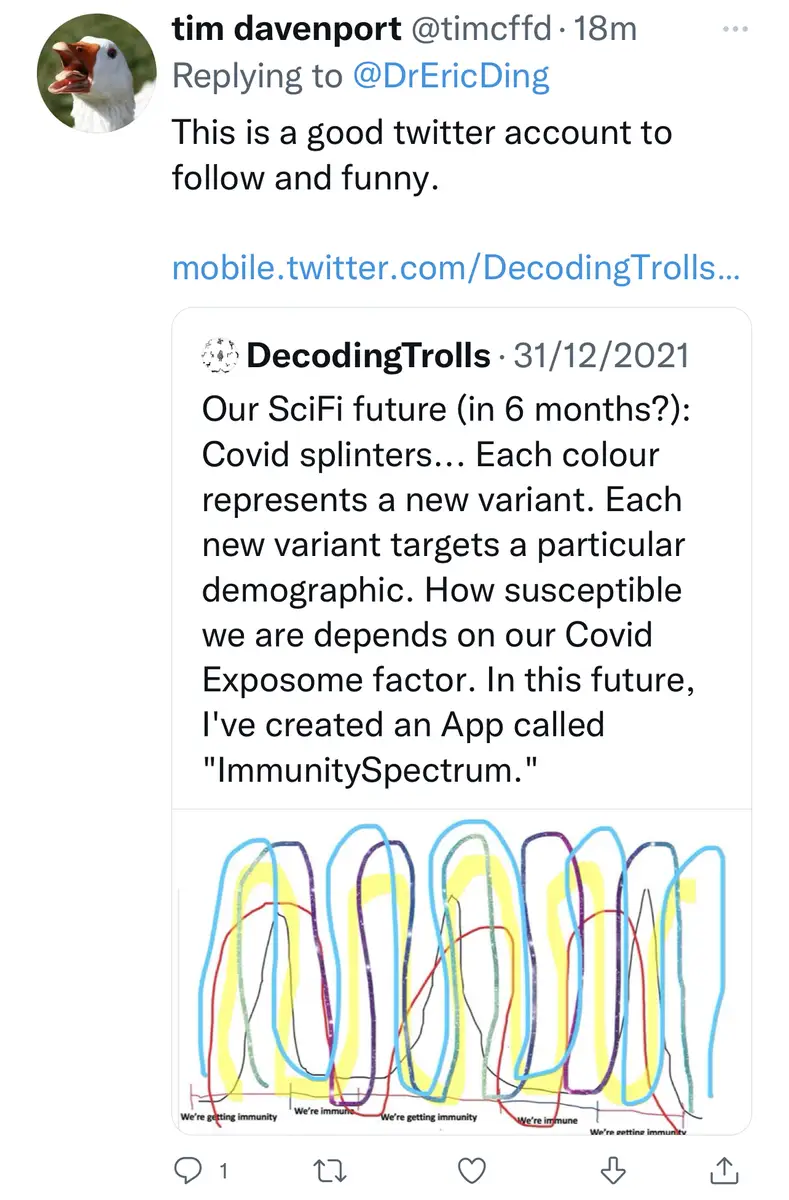Retweet this post using the retweet icon

coord(329,1168)
